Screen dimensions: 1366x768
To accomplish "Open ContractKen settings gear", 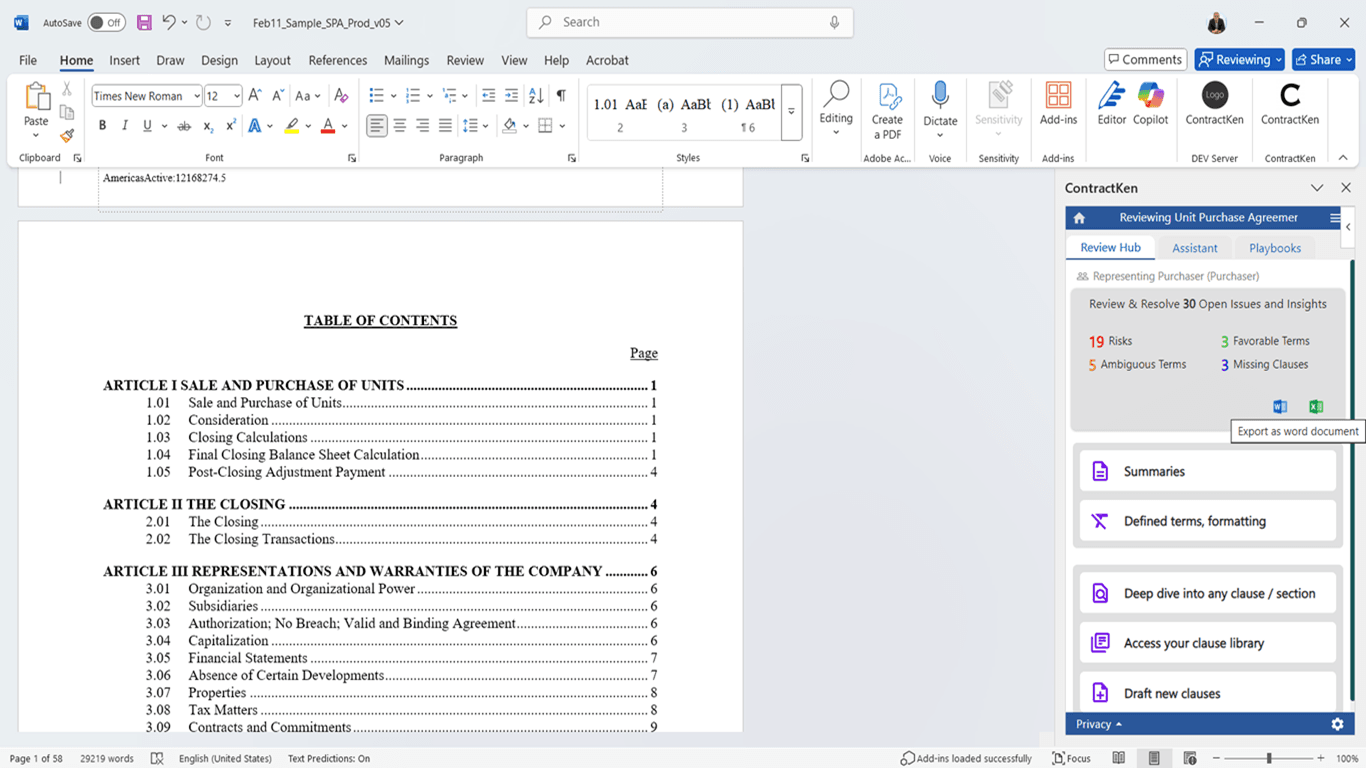I will tap(1337, 724).
